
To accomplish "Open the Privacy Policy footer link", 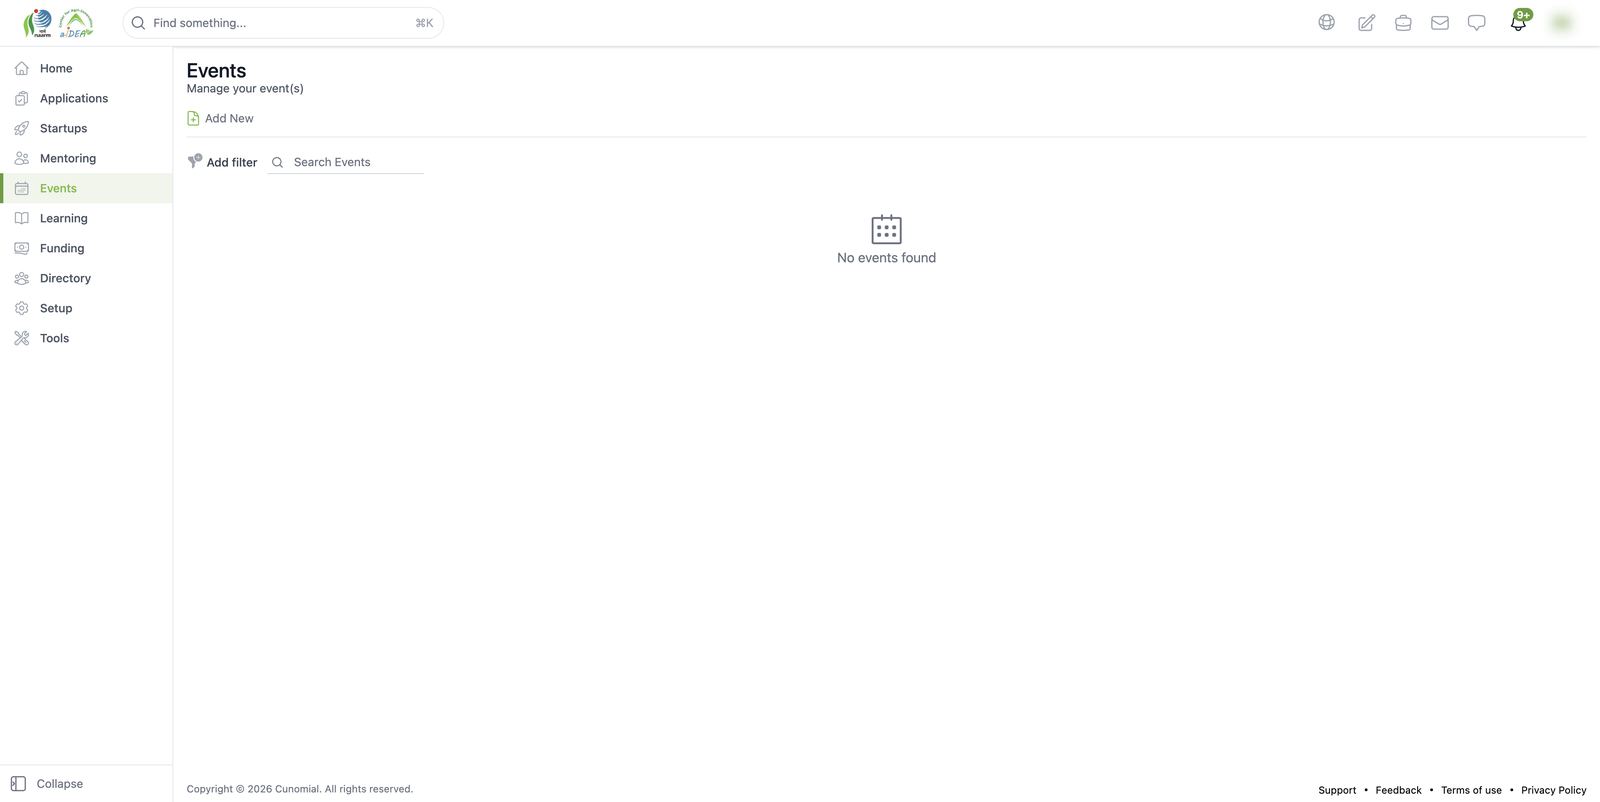I will (x=1553, y=790).
